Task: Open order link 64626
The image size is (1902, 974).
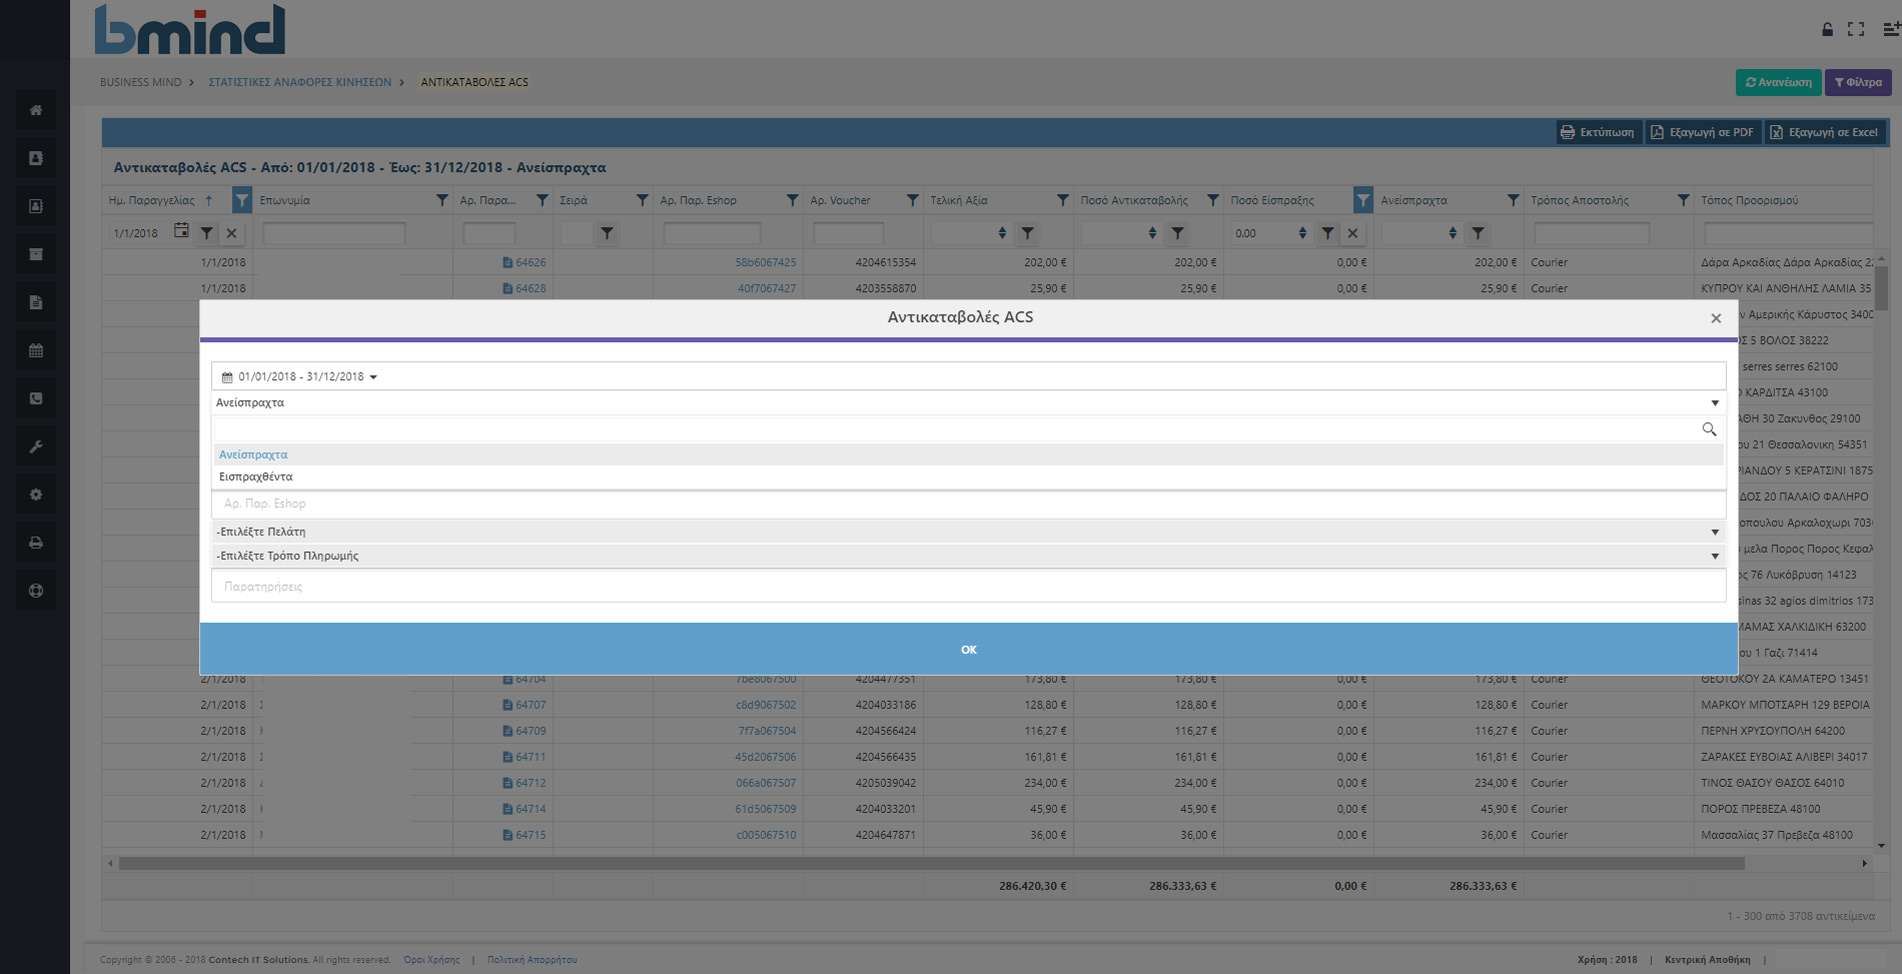Action: 530,263
